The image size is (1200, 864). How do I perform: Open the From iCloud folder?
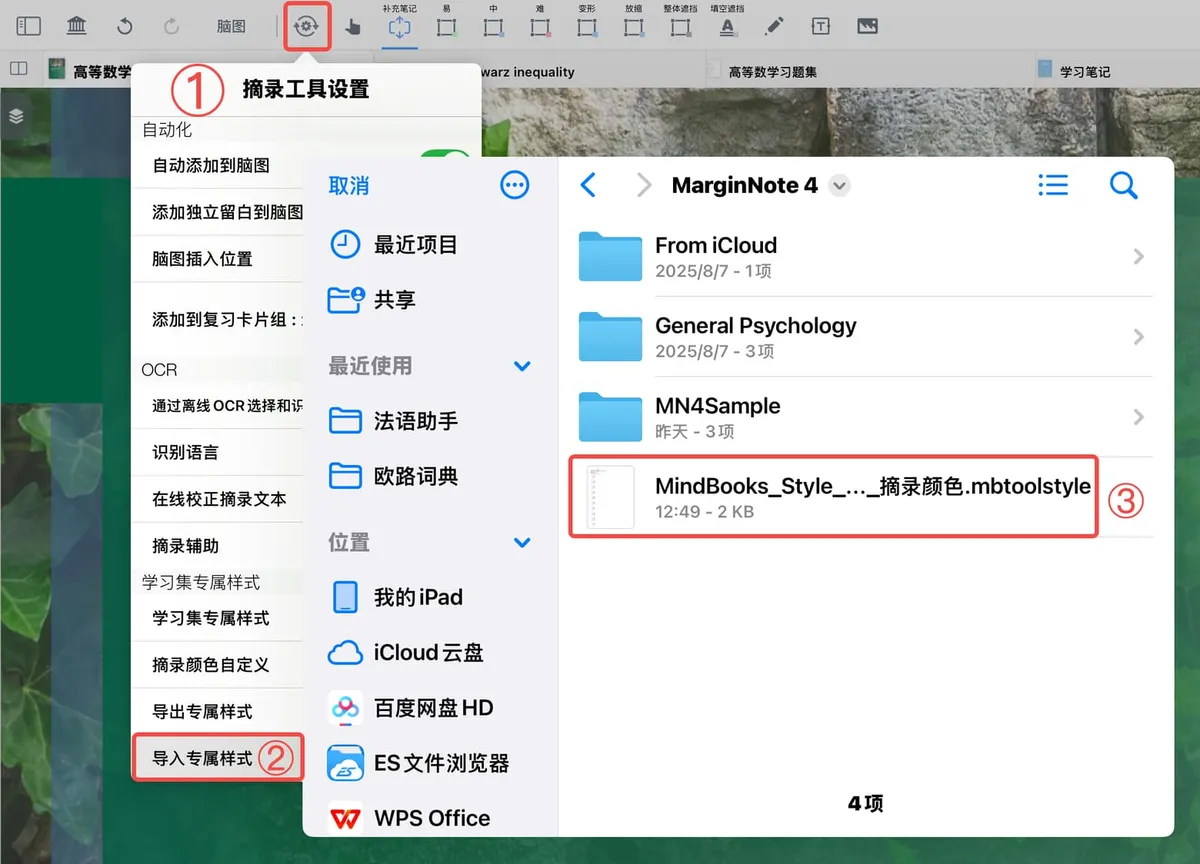pyautogui.click(x=864, y=257)
